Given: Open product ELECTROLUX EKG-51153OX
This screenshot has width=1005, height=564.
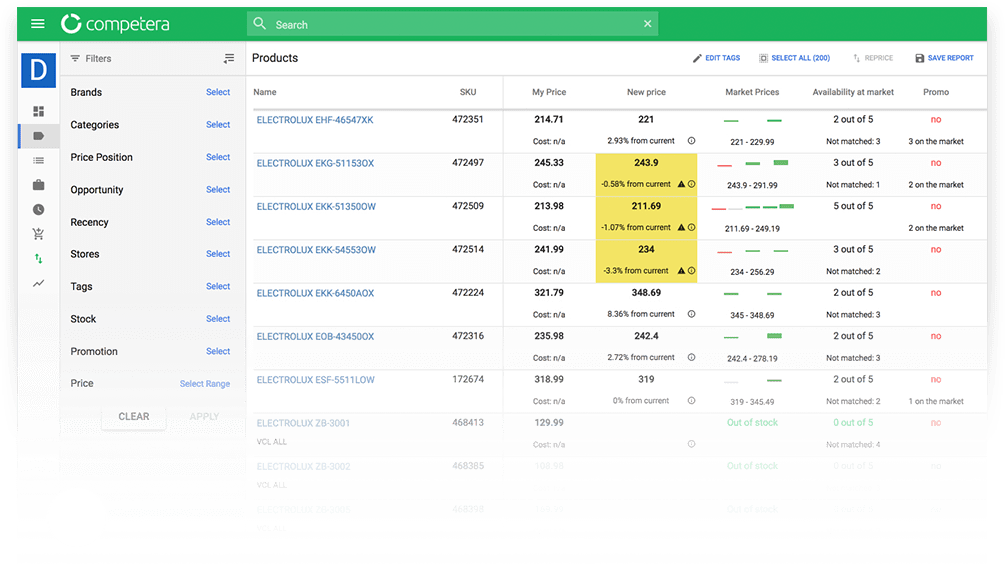Looking at the screenshot, I should tap(315, 163).
